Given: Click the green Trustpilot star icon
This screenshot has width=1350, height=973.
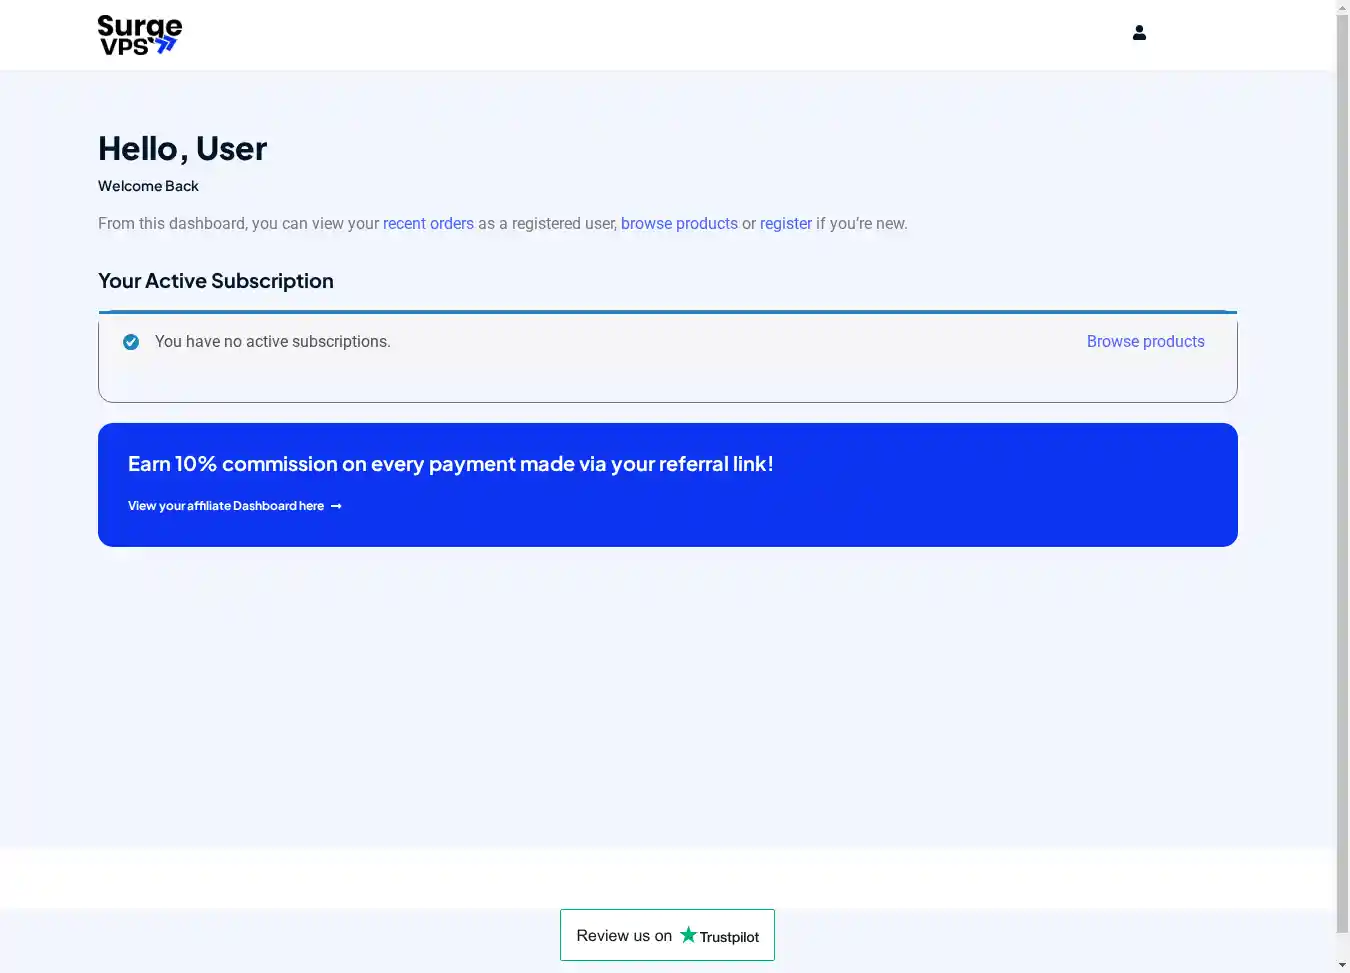Looking at the screenshot, I should point(688,935).
